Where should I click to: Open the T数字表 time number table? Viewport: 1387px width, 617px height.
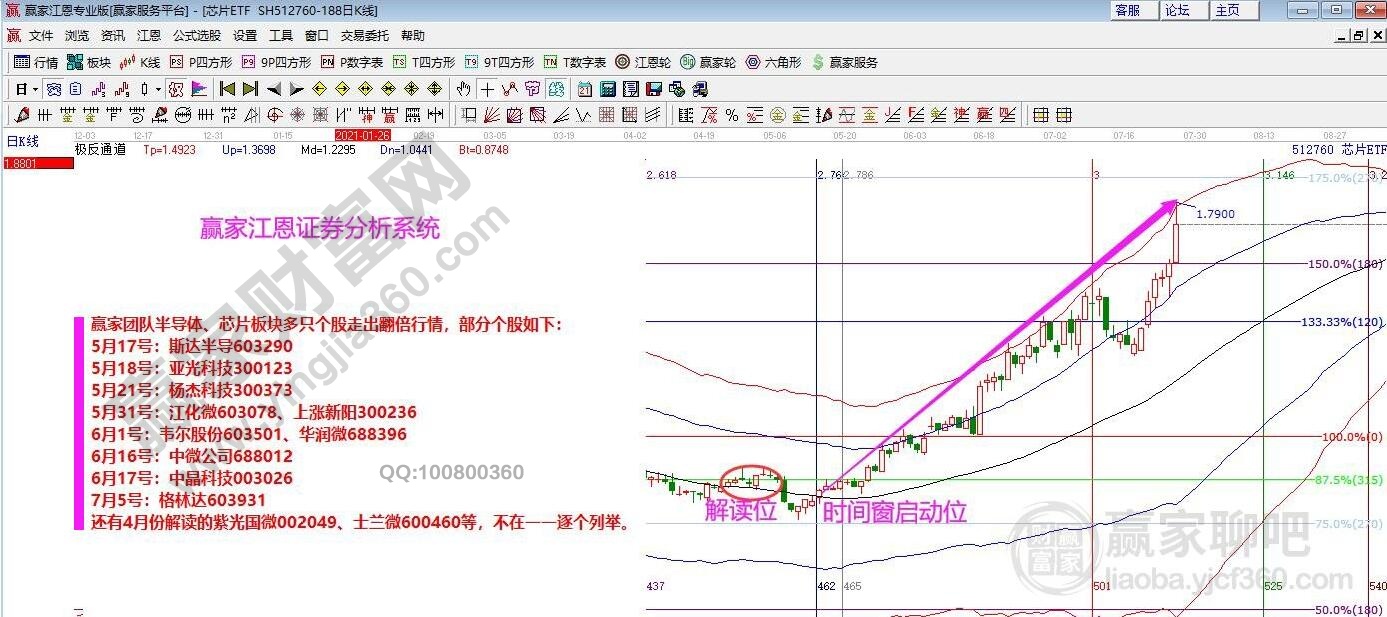(575, 62)
